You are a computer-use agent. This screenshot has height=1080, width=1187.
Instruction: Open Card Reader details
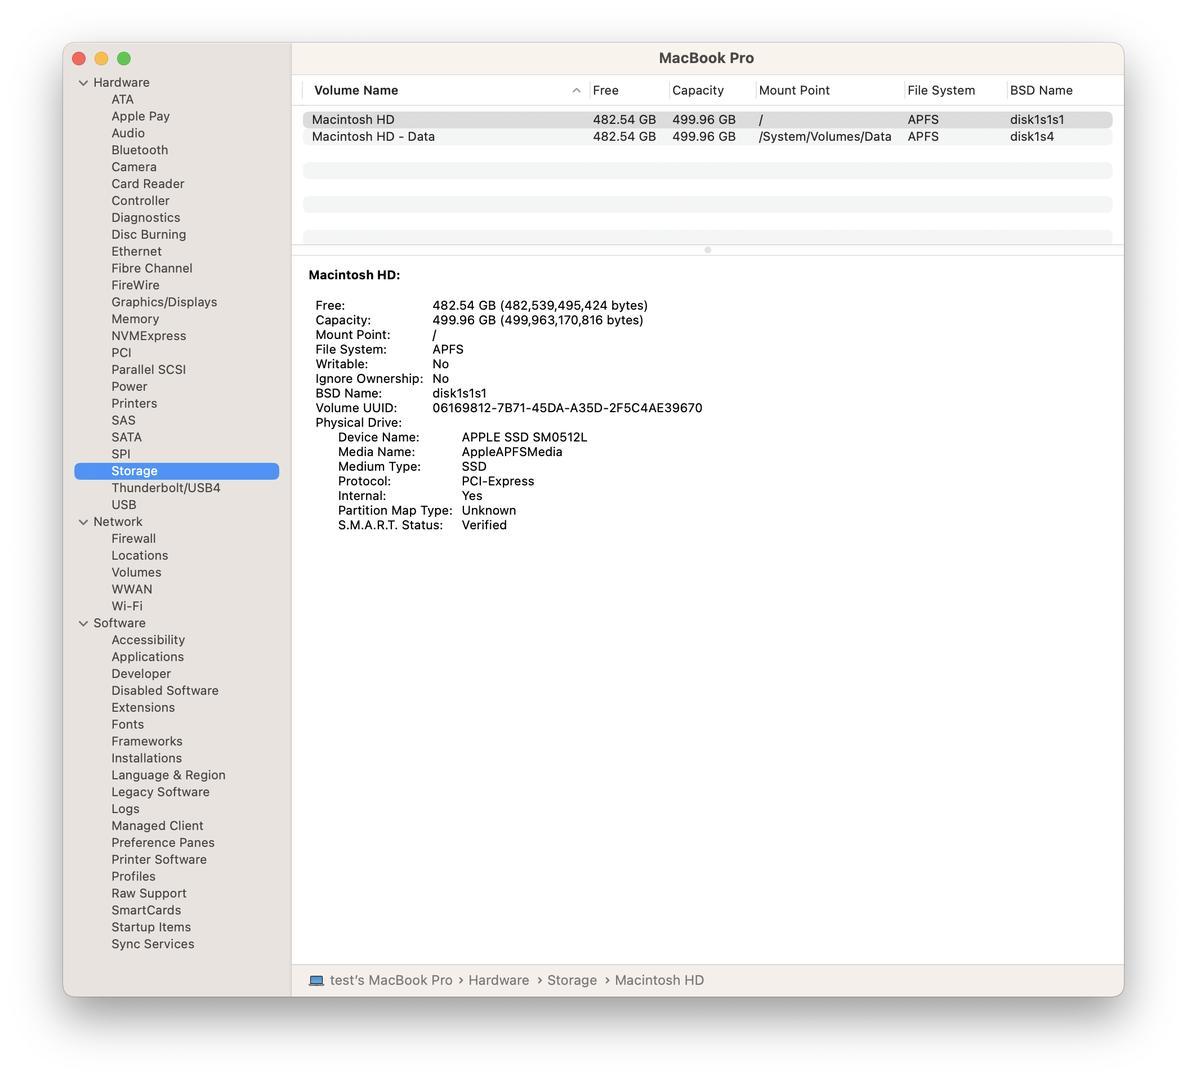[x=148, y=183]
